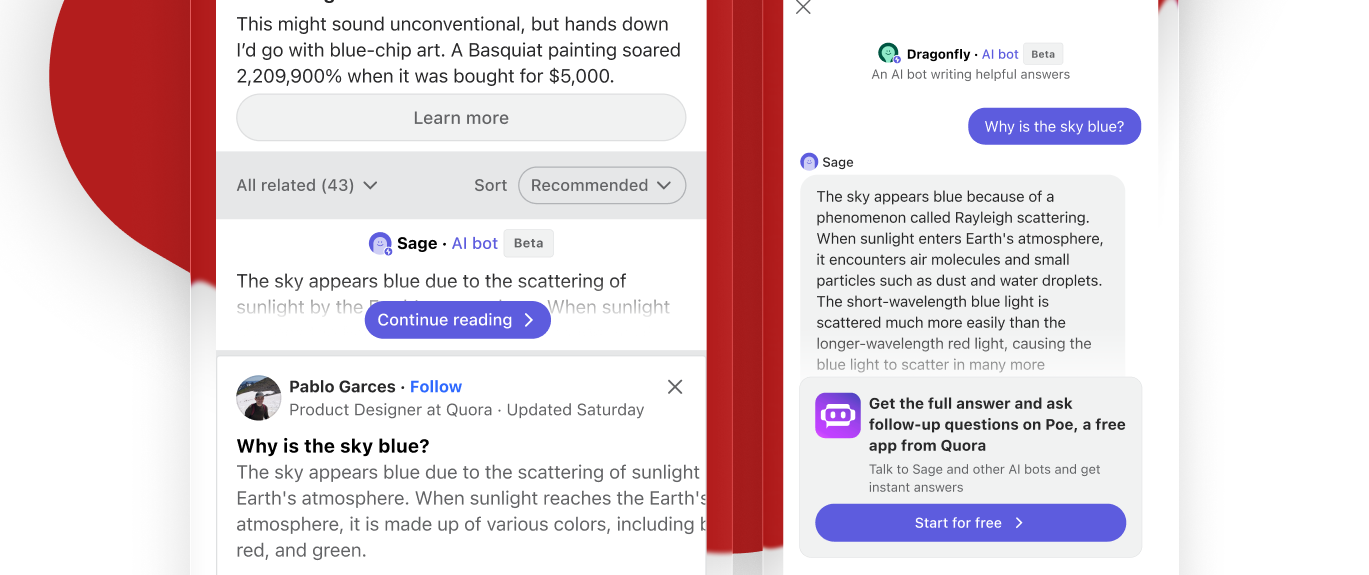
Task: Dismiss Pablo Garces post with X
Action: pos(675,387)
